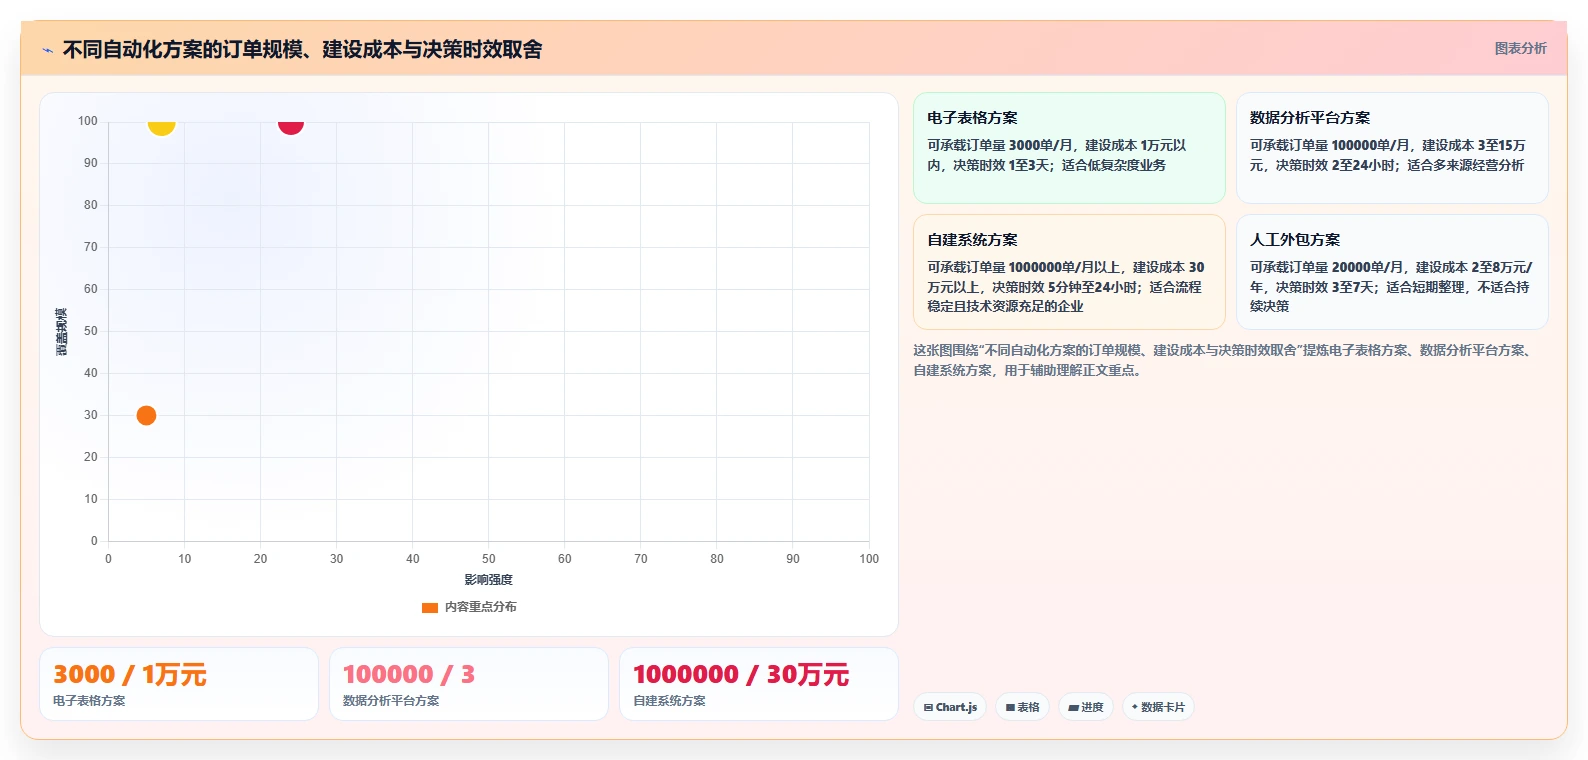Click the Chart.js tag
The height and width of the screenshot is (760, 1588).
click(x=950, y=707)
